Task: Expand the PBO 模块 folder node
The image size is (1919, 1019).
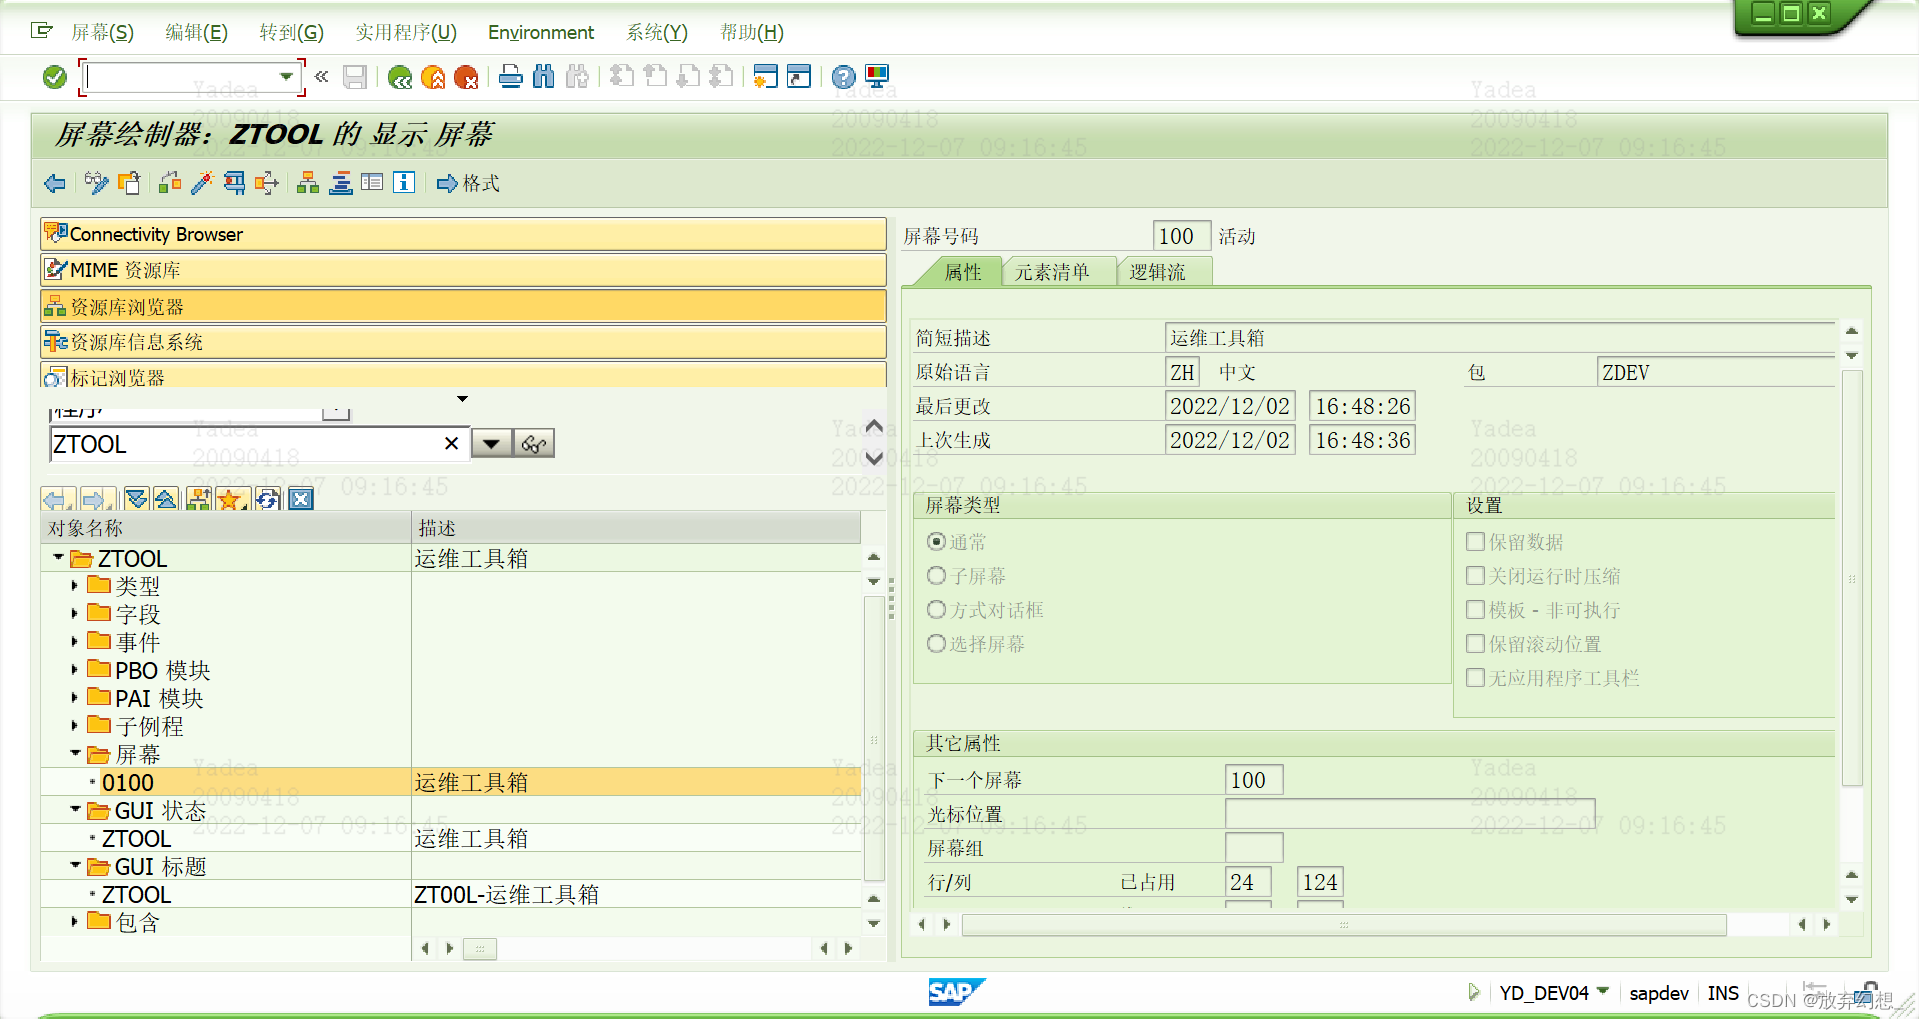Action: tap(74, 670)
